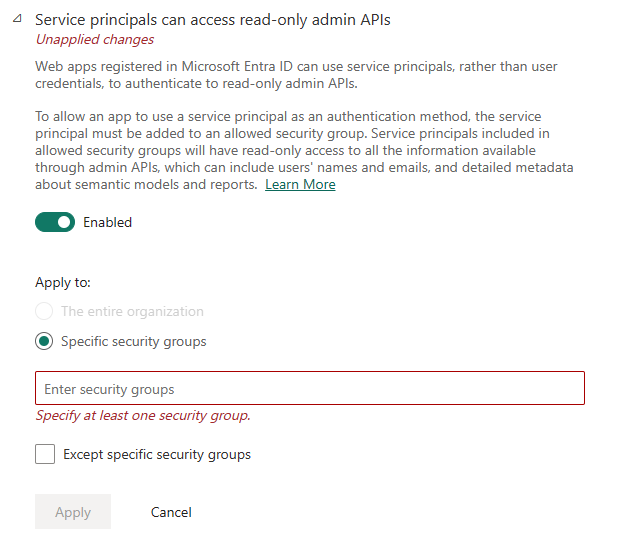Click the 'Specify at least one security group' error
The width and height of the screenshot is (625, 538).
143,415
